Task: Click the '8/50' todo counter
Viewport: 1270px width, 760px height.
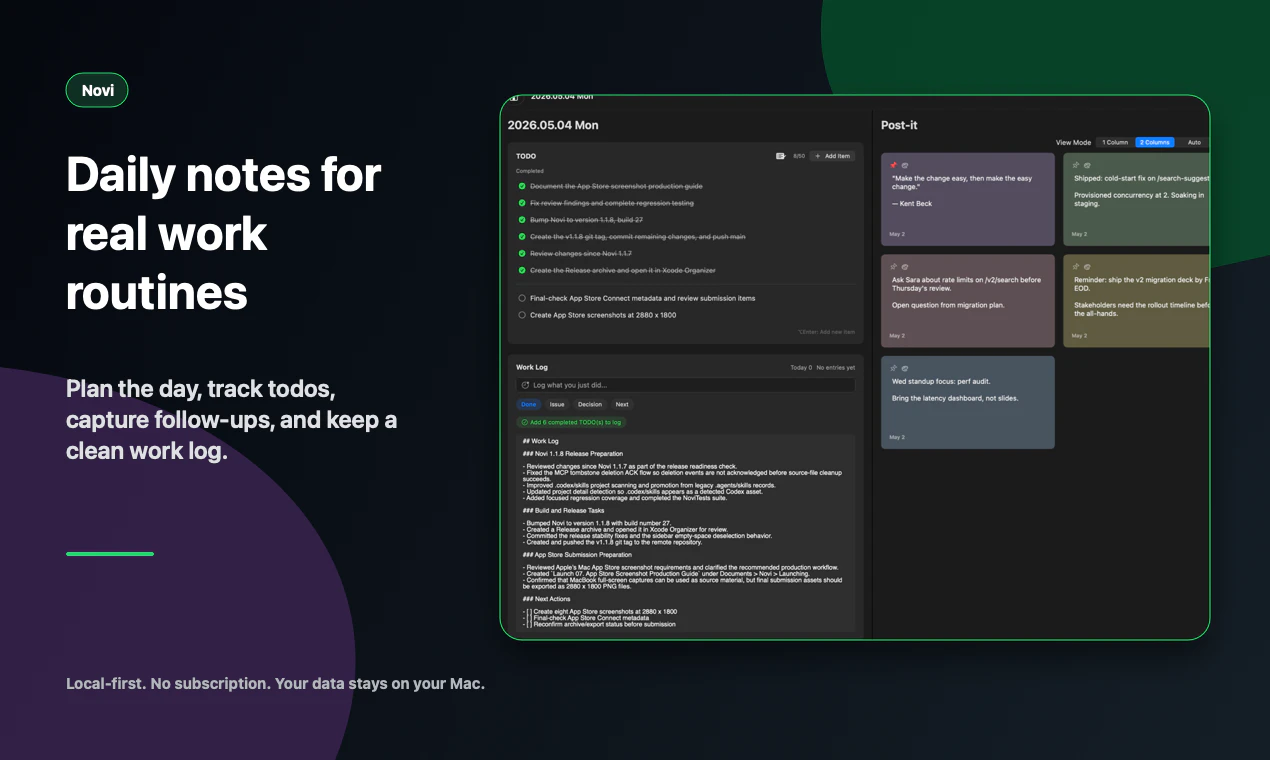Action: coord(799,156)
